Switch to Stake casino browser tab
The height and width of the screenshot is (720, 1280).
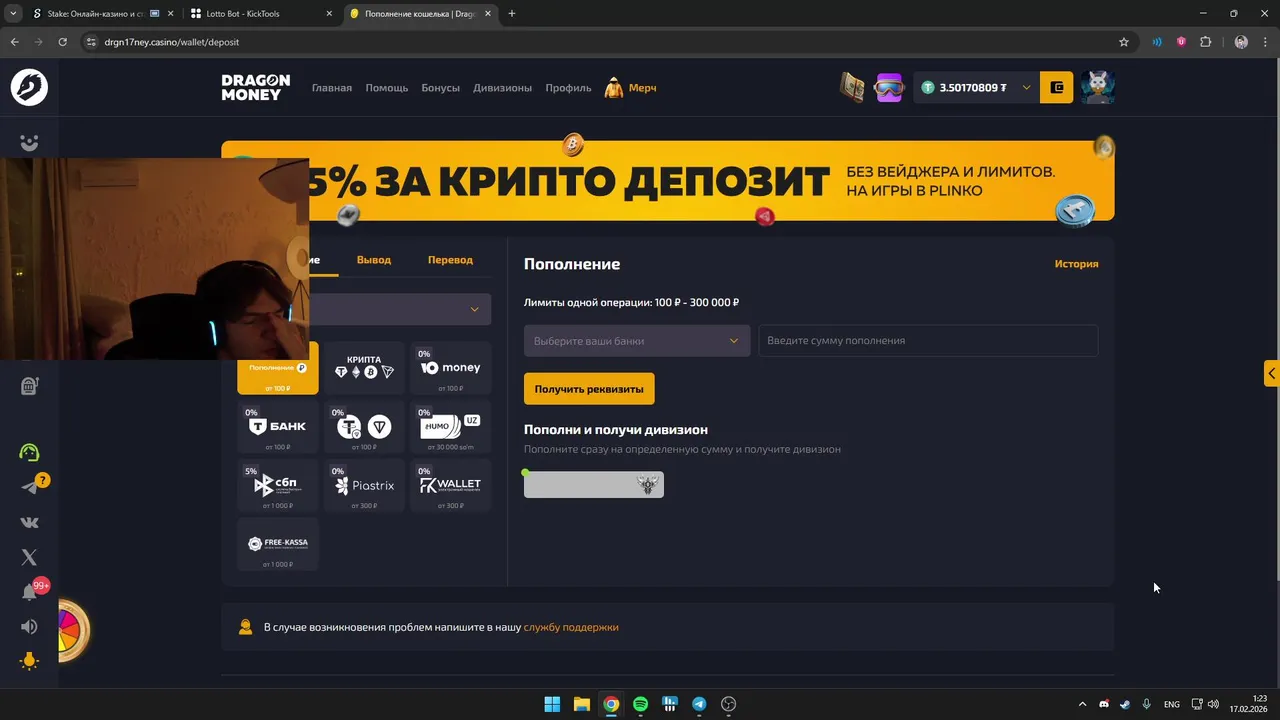pyautogui.click(x=102, y=14)
